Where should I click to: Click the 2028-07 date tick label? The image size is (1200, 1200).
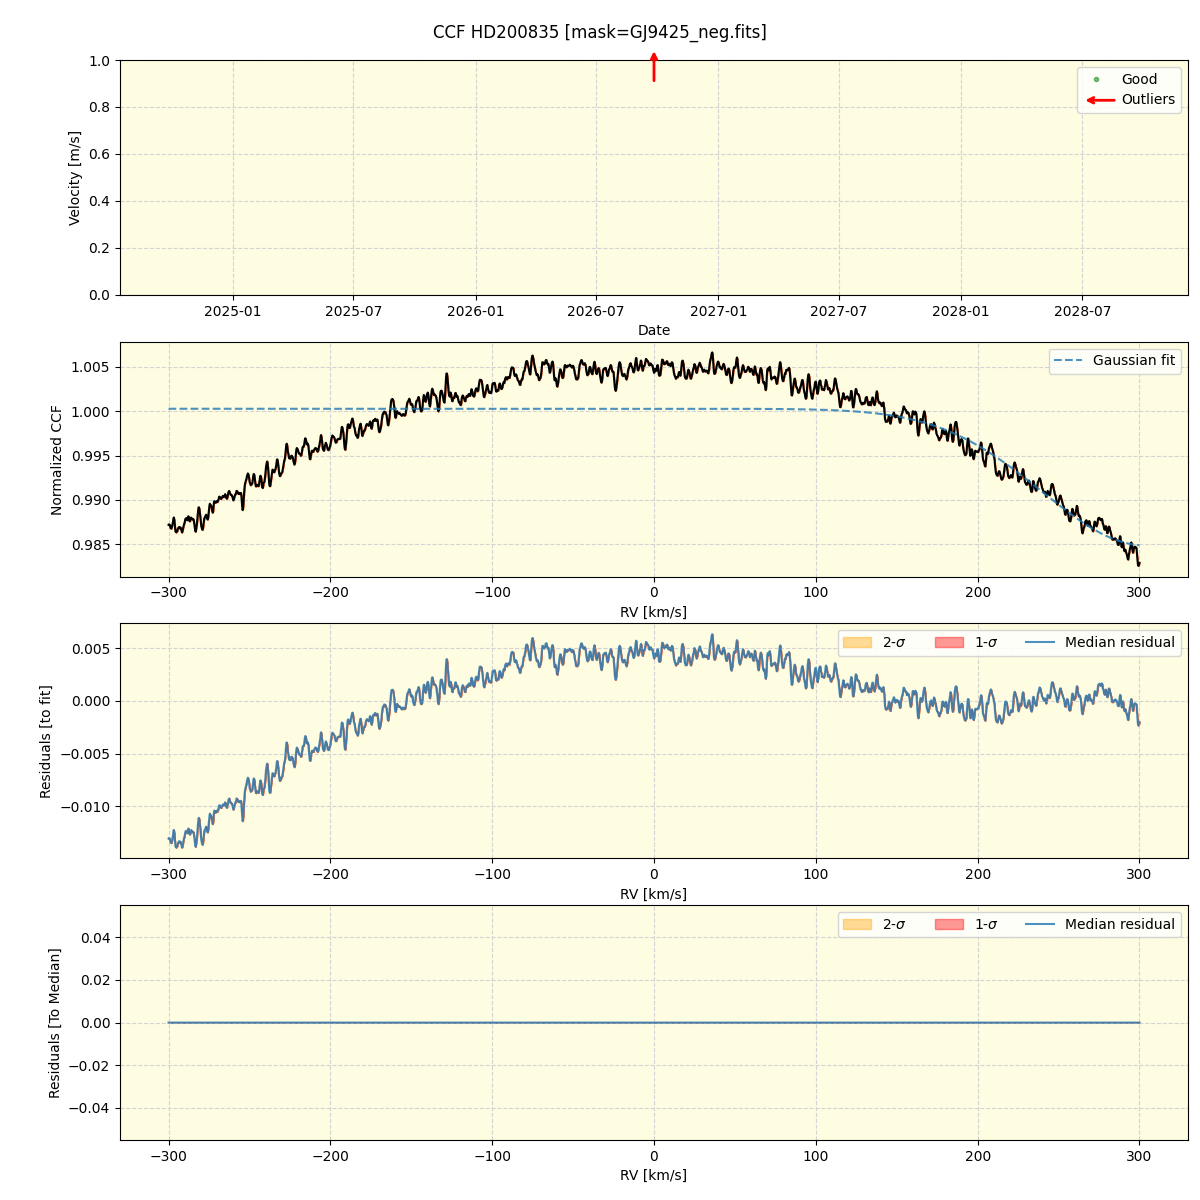(1083, 311)
